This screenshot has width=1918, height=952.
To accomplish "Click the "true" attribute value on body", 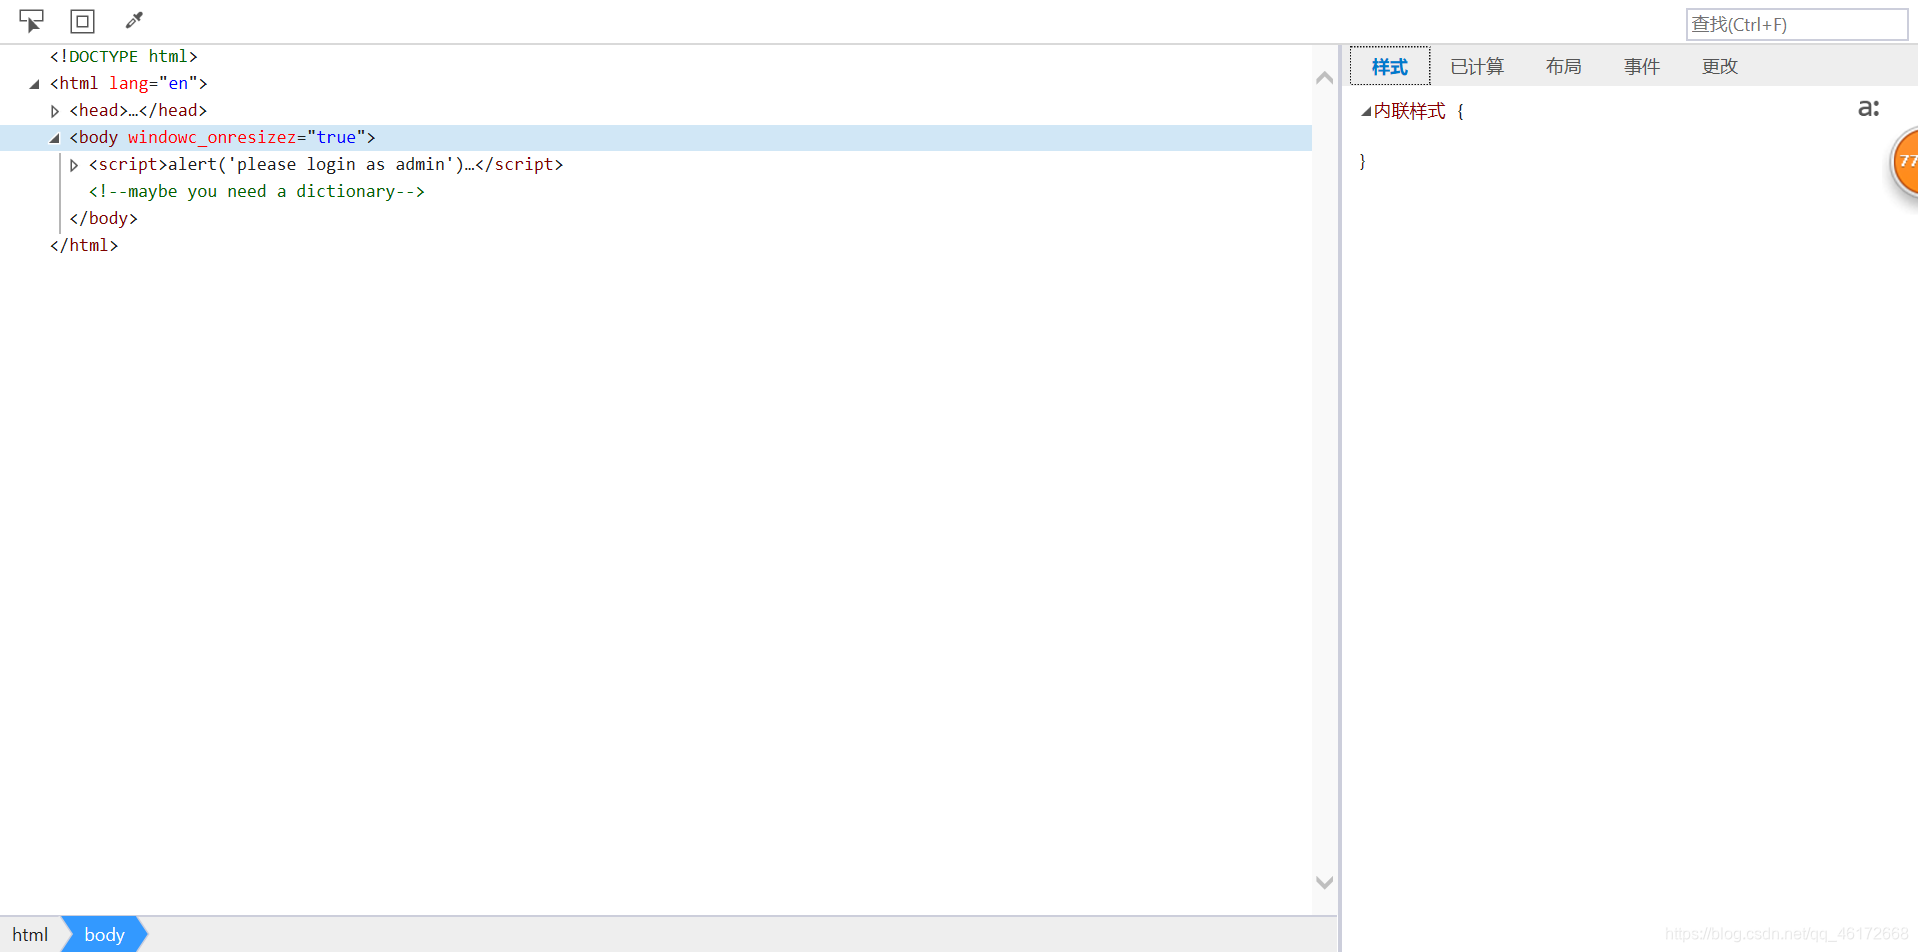I will [x=336, y=138].
